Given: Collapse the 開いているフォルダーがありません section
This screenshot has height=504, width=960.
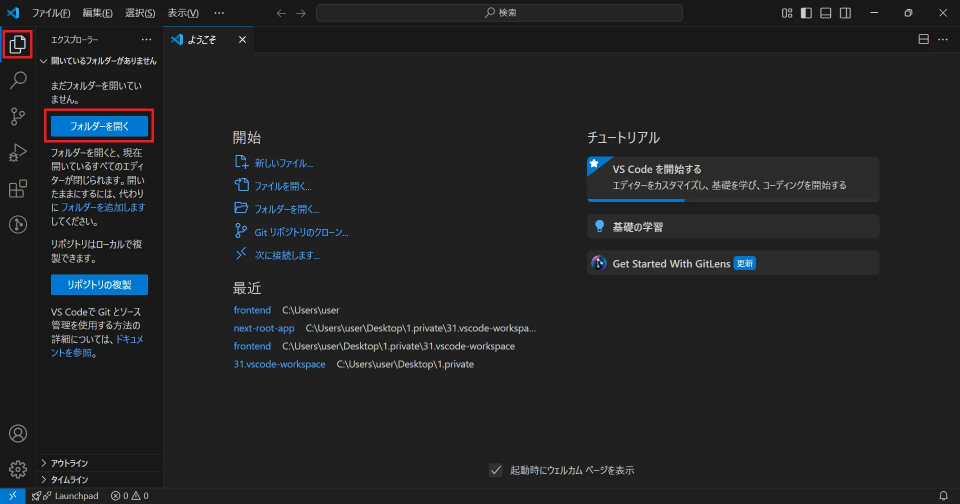Looking at the screenshot, I should click(x=99, y=61).
